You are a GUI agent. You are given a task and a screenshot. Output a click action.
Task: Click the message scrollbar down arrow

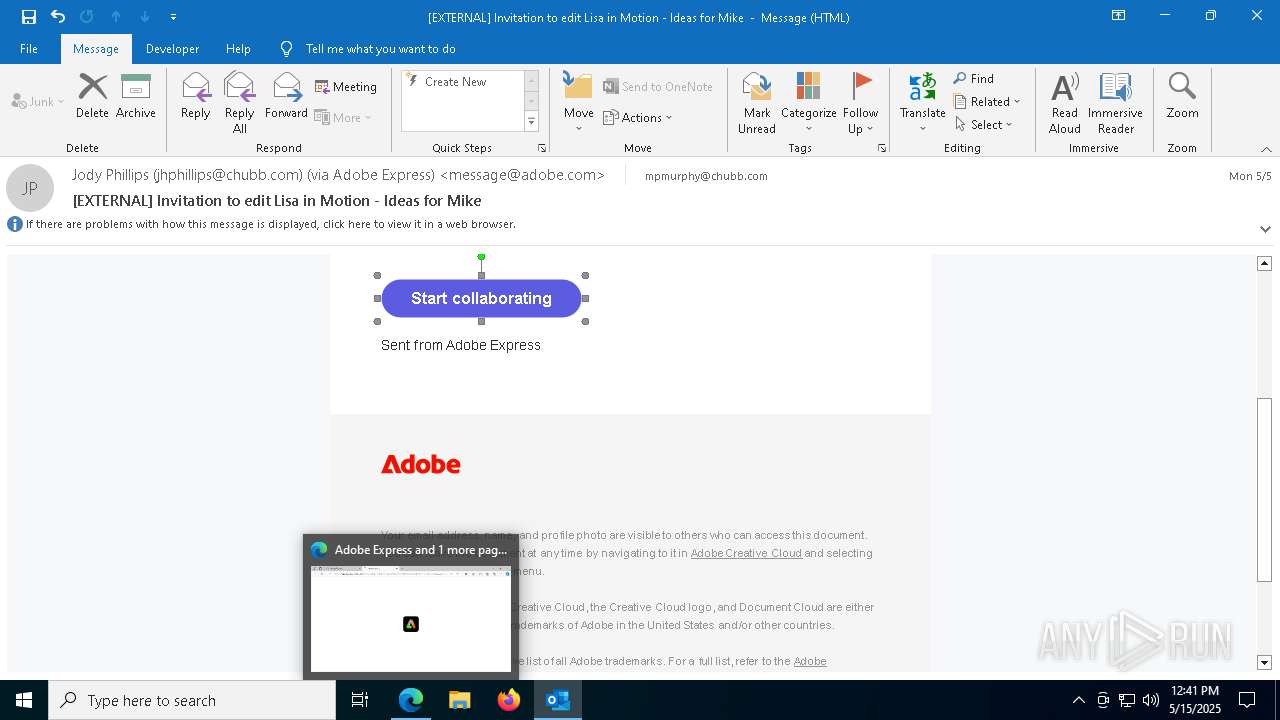point(1264,662)
